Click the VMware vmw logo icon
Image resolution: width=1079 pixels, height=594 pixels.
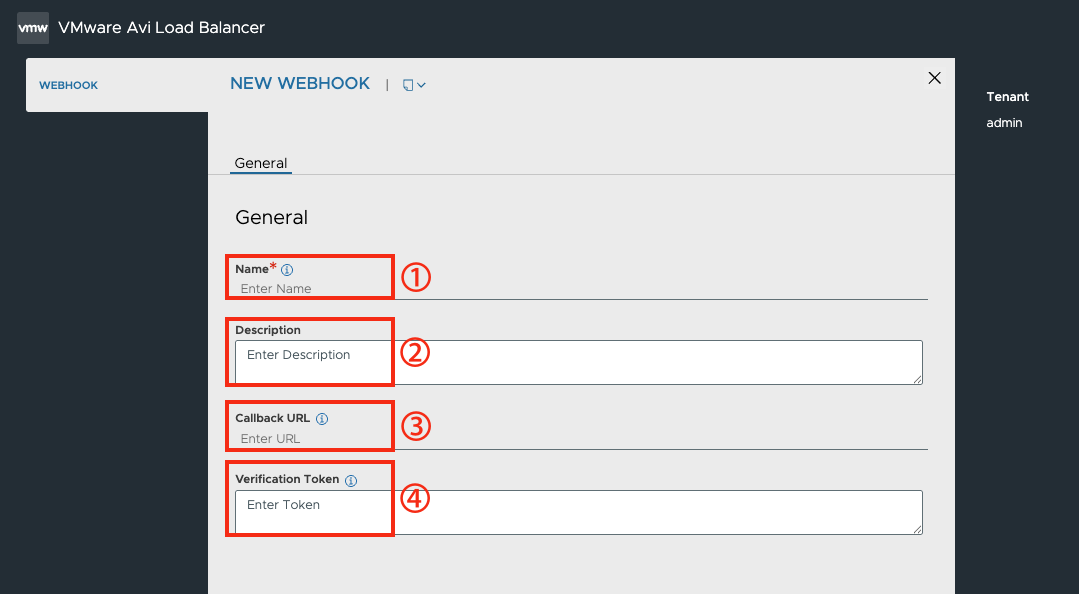tap(33, 28)
